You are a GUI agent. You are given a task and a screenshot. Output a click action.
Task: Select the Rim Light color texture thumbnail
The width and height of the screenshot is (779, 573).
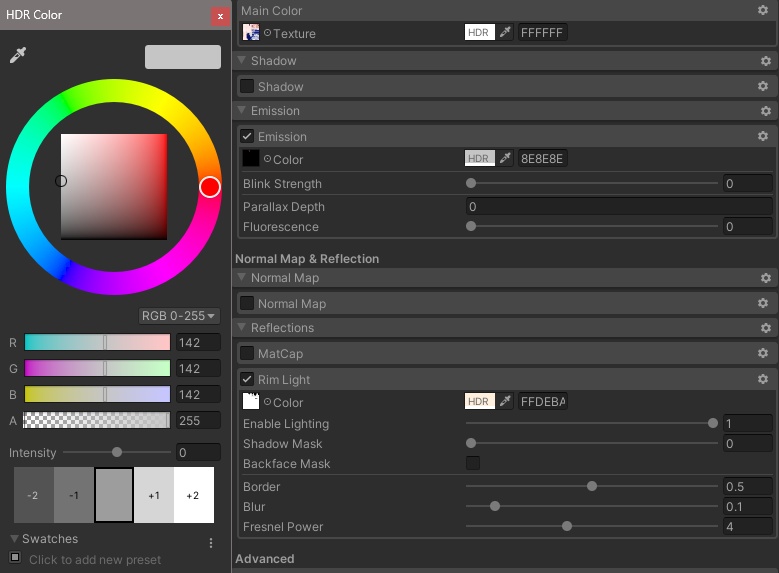251,401
